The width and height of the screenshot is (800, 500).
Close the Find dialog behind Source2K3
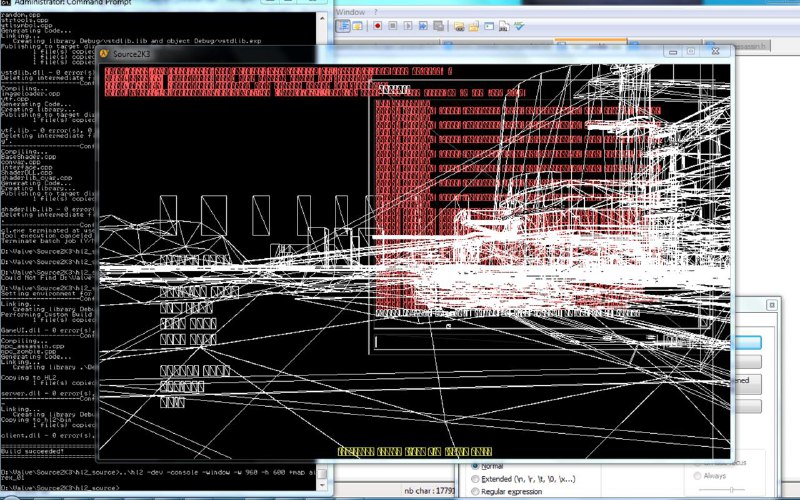[771, 305]
